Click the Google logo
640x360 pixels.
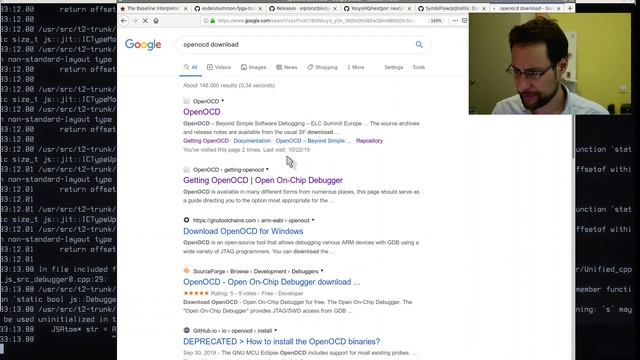point(143,44)
